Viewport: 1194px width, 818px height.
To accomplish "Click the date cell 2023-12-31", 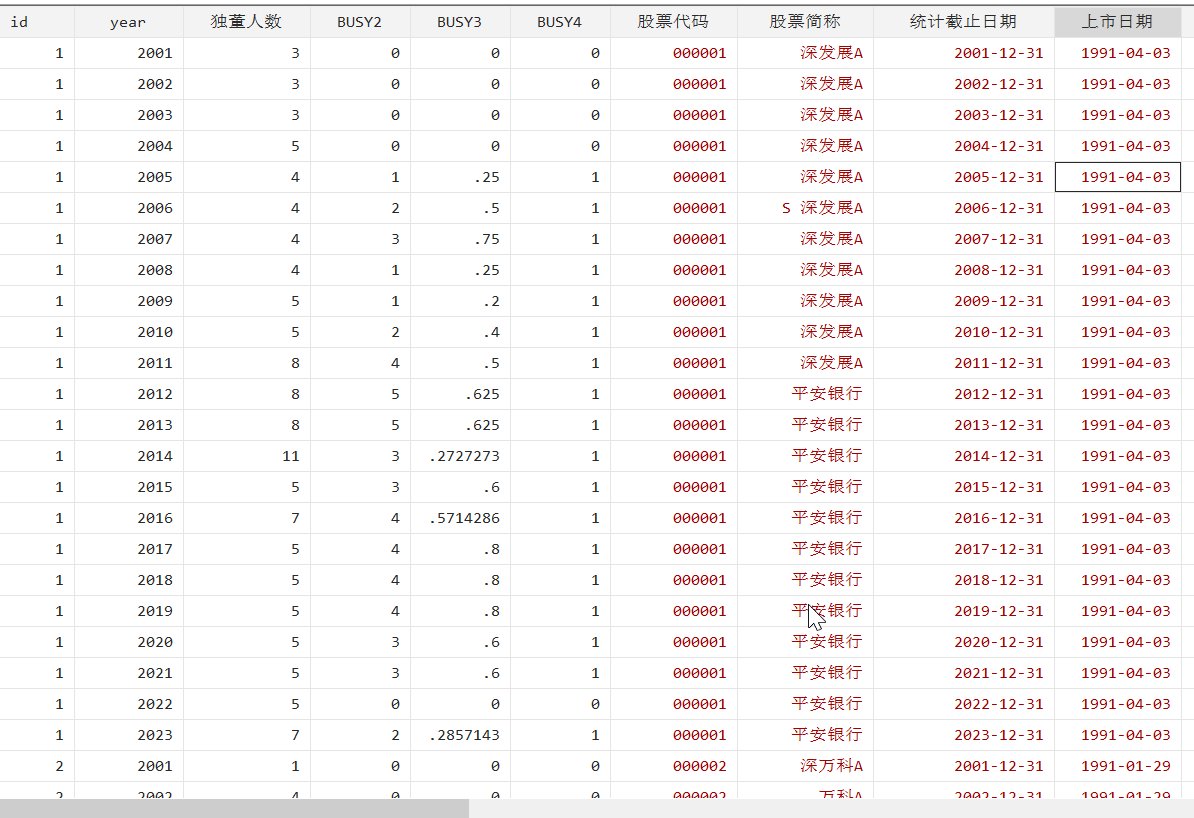I will 963,735.
